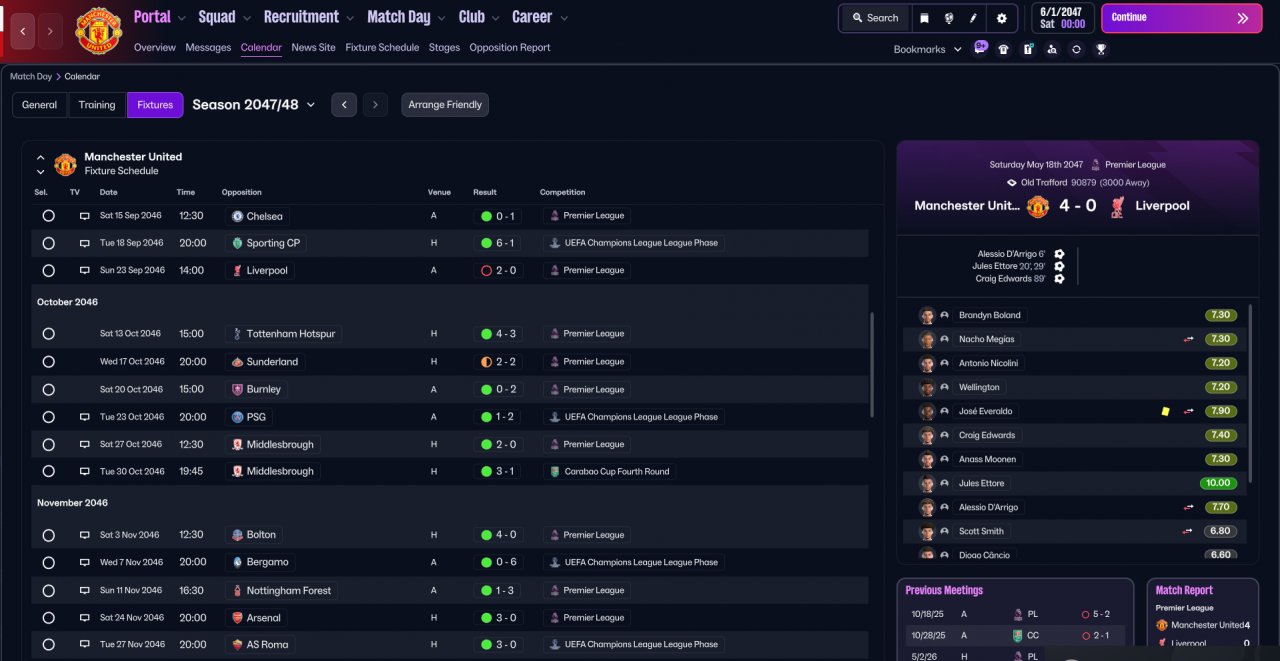Open the News Site submenu item
This screenshot has height=661, width=1280.
313,47
